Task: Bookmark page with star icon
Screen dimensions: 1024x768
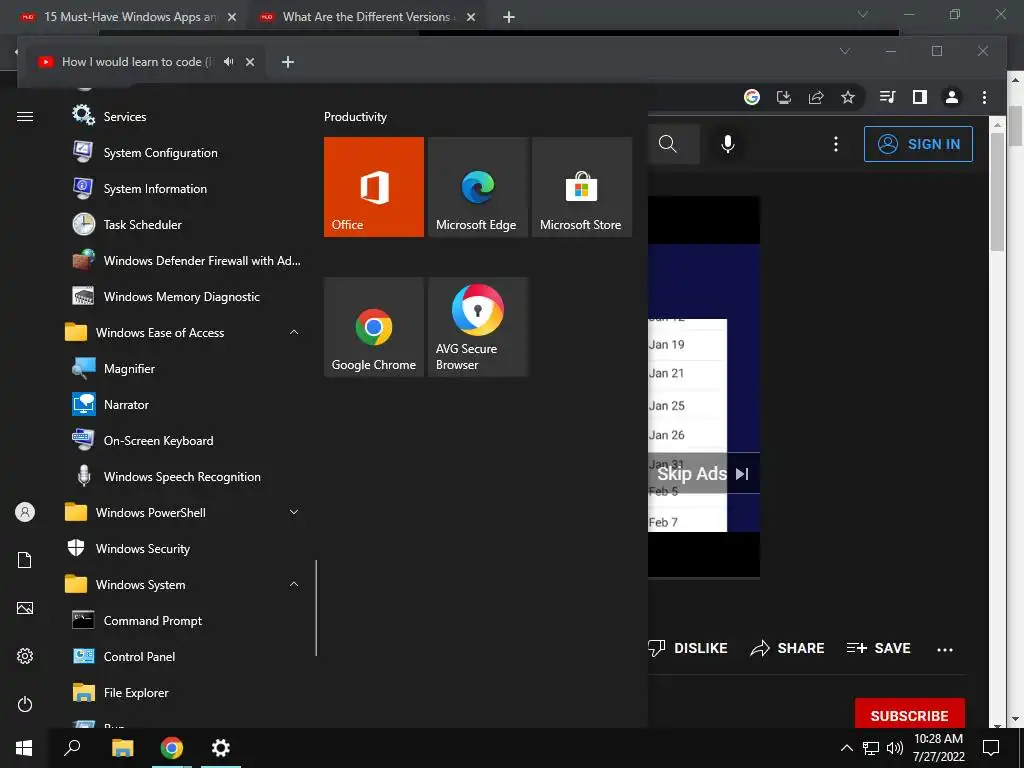Action: pyautogui.click(x=848, y=97)
